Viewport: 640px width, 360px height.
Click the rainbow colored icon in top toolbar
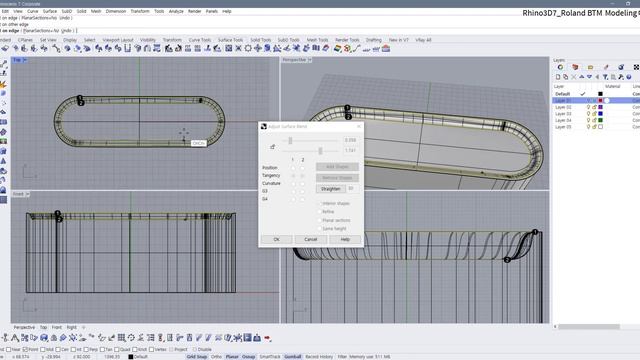[x=338, y=49]
